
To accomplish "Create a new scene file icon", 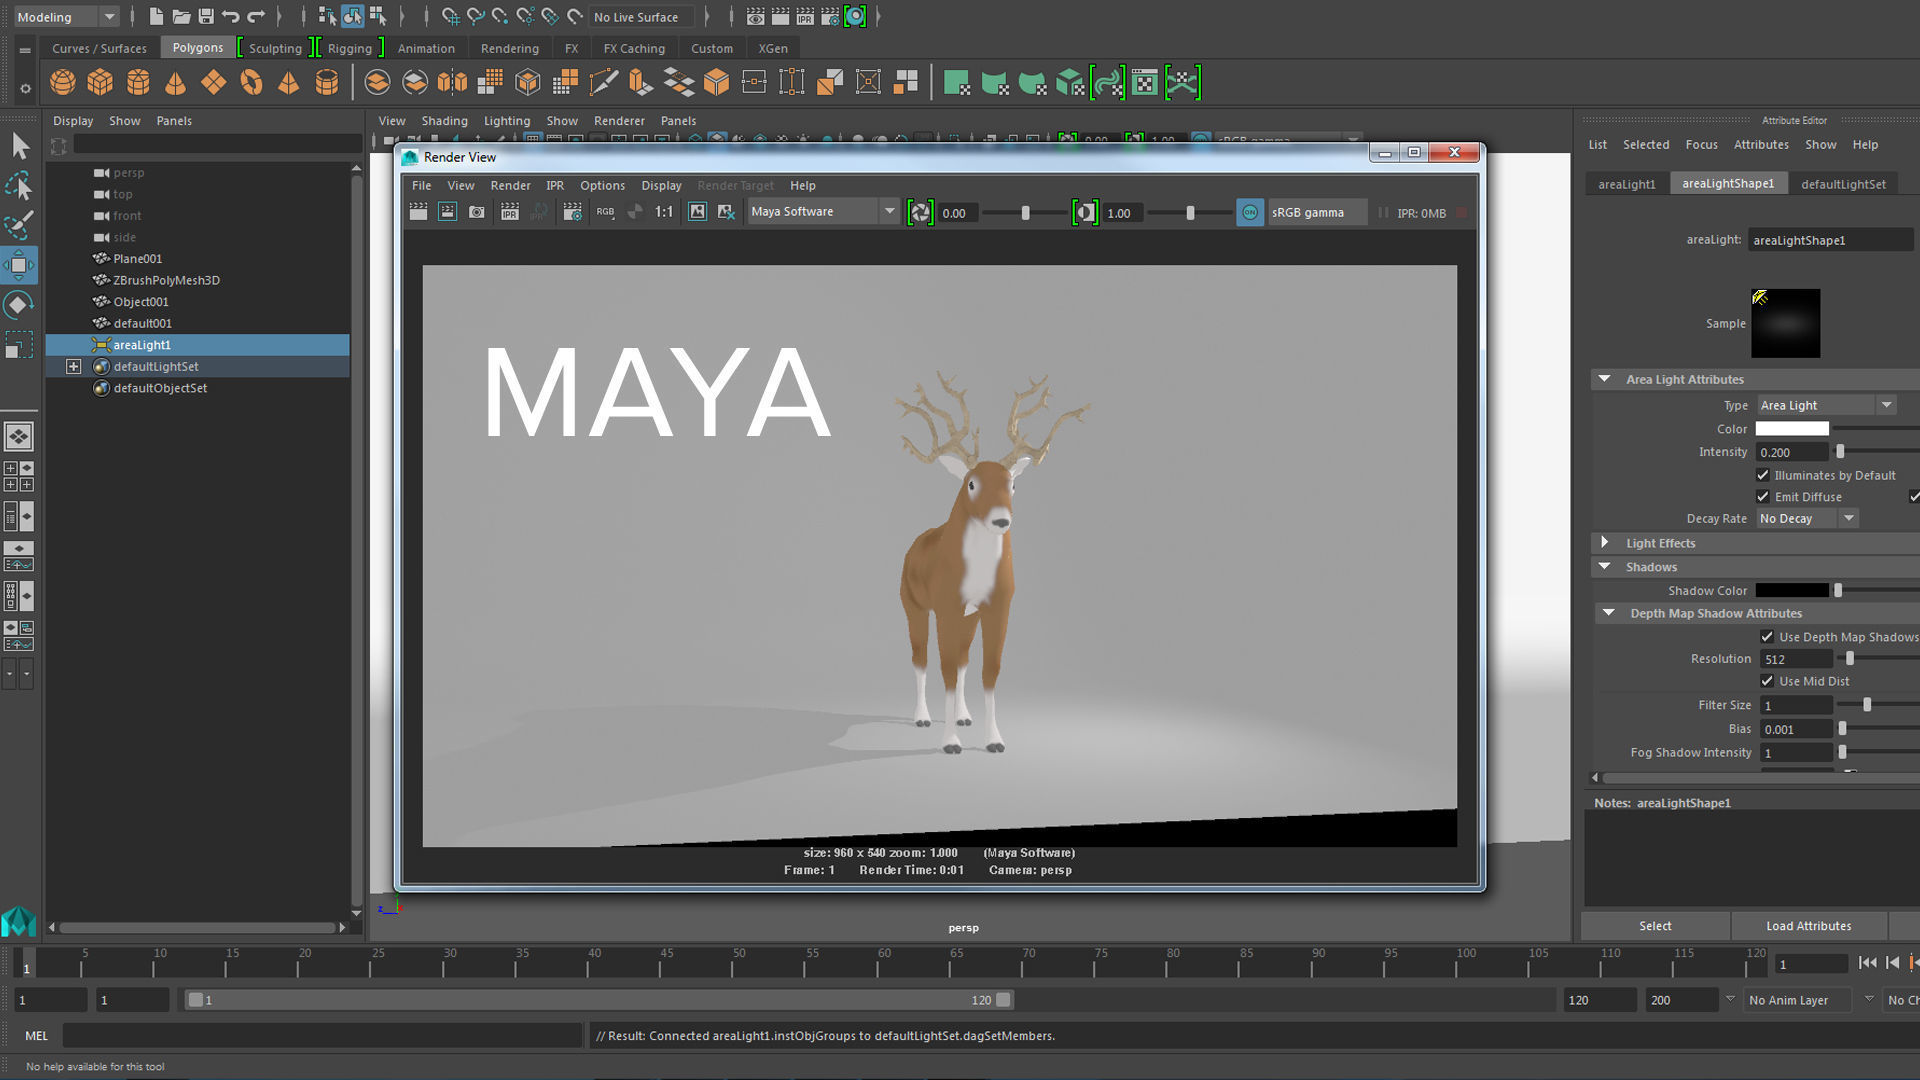I will [x=156, y=16].
